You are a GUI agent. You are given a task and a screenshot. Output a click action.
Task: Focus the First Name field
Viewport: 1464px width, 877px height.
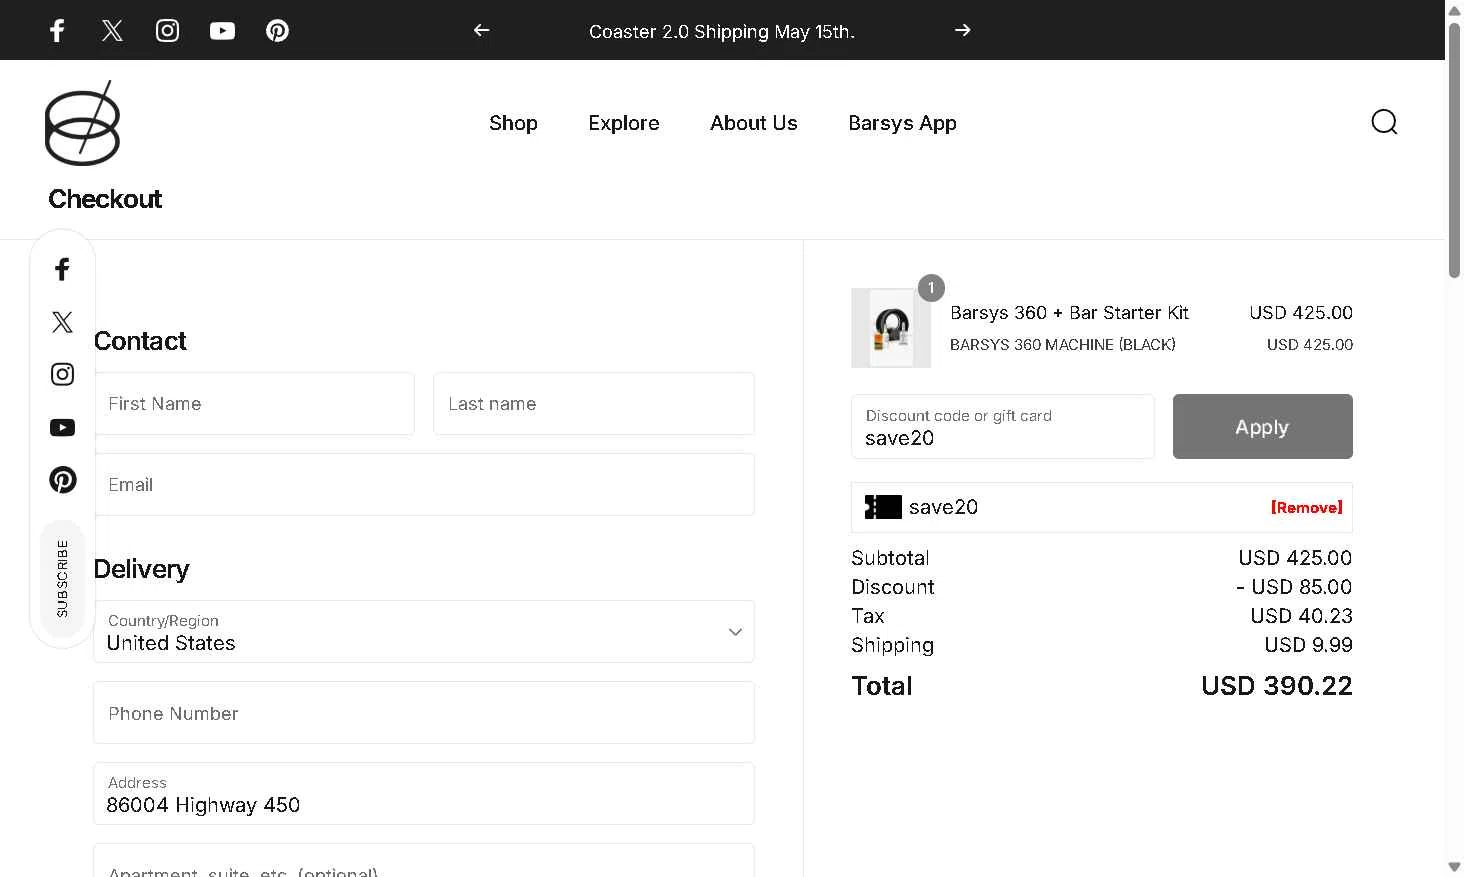point(254,404)
